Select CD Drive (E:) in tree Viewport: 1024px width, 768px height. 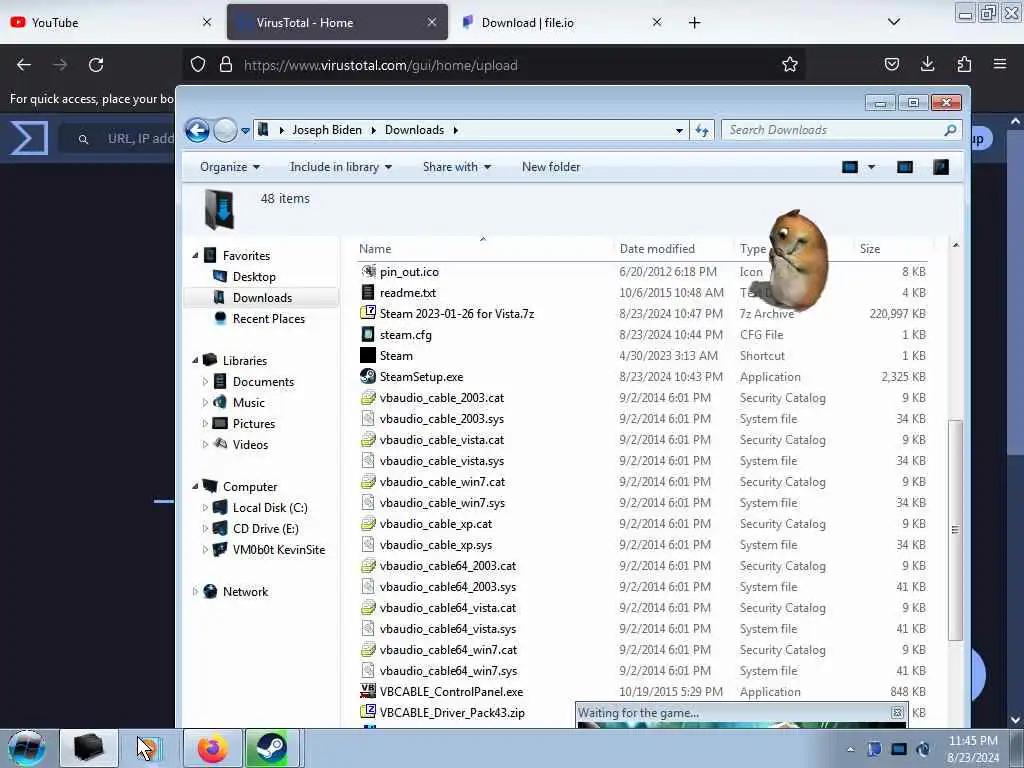pos(265,528)
